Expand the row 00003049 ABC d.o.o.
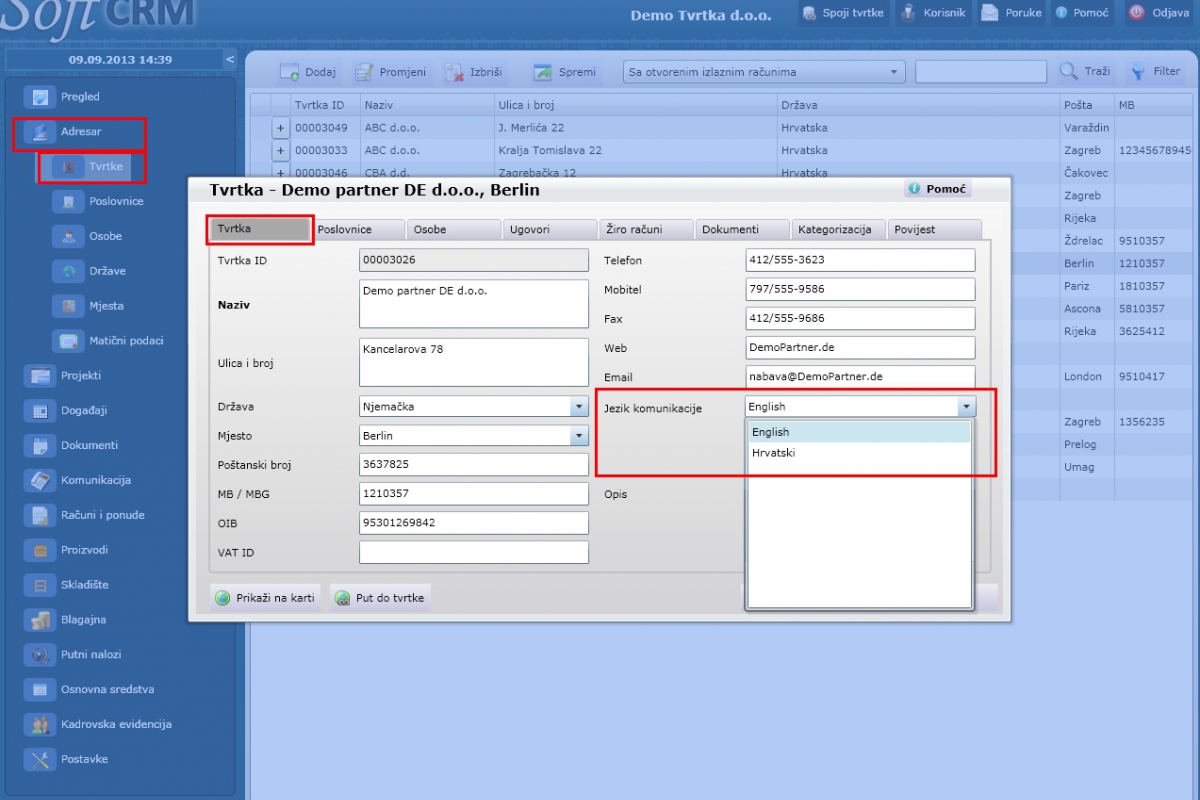The height and width of the screenshot is (800, 1200). tap(281, 128)
